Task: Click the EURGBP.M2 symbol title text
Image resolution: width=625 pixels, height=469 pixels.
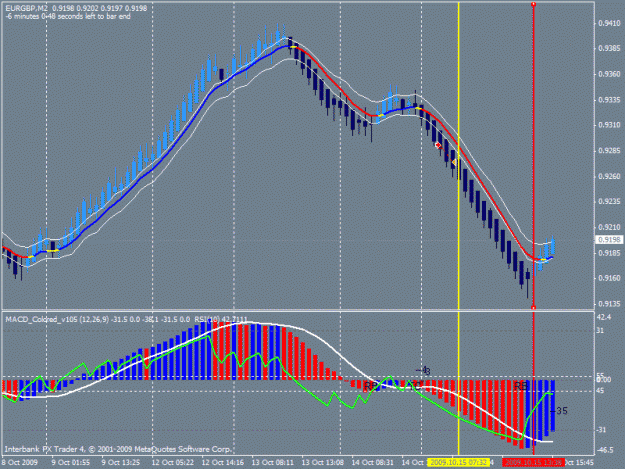Action: coord(26,8)
